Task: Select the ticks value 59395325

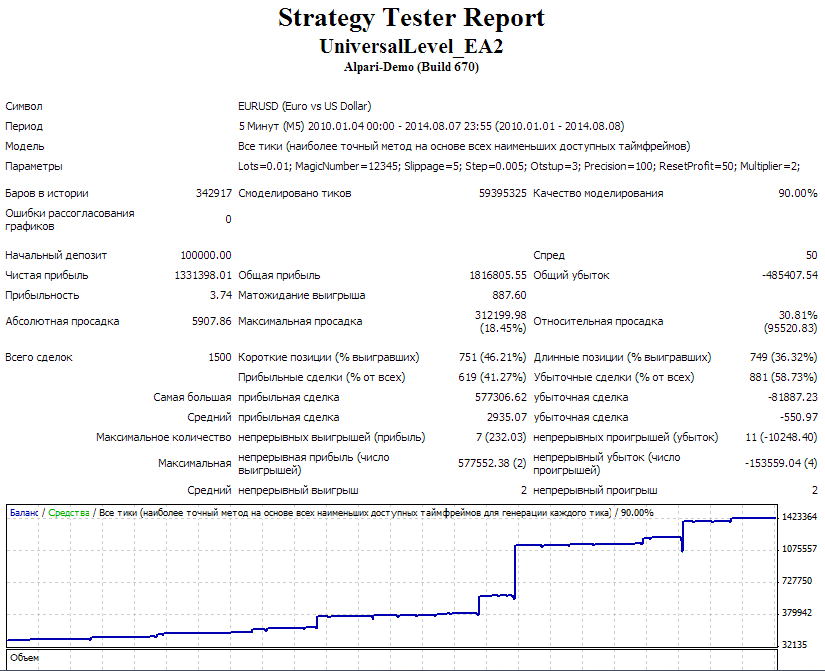Action: pyautogui.click(x=502, y=193)
